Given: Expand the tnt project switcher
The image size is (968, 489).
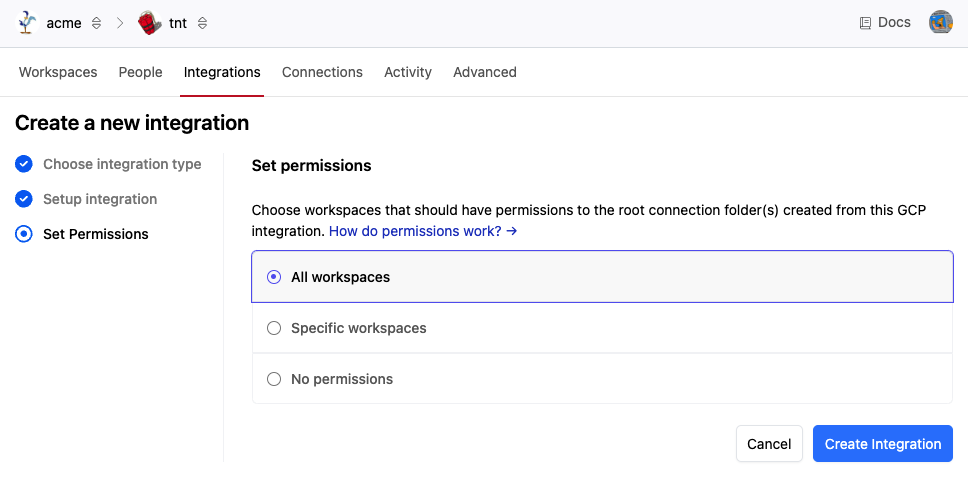Looking at the screenshot, I should (203, 23).
